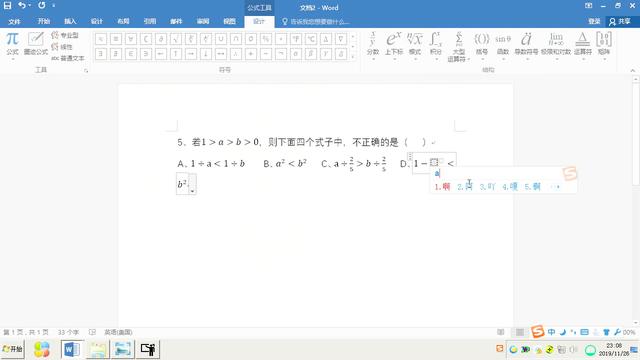Open the 上下标 (Script) structure menu

tap(394, 46)
